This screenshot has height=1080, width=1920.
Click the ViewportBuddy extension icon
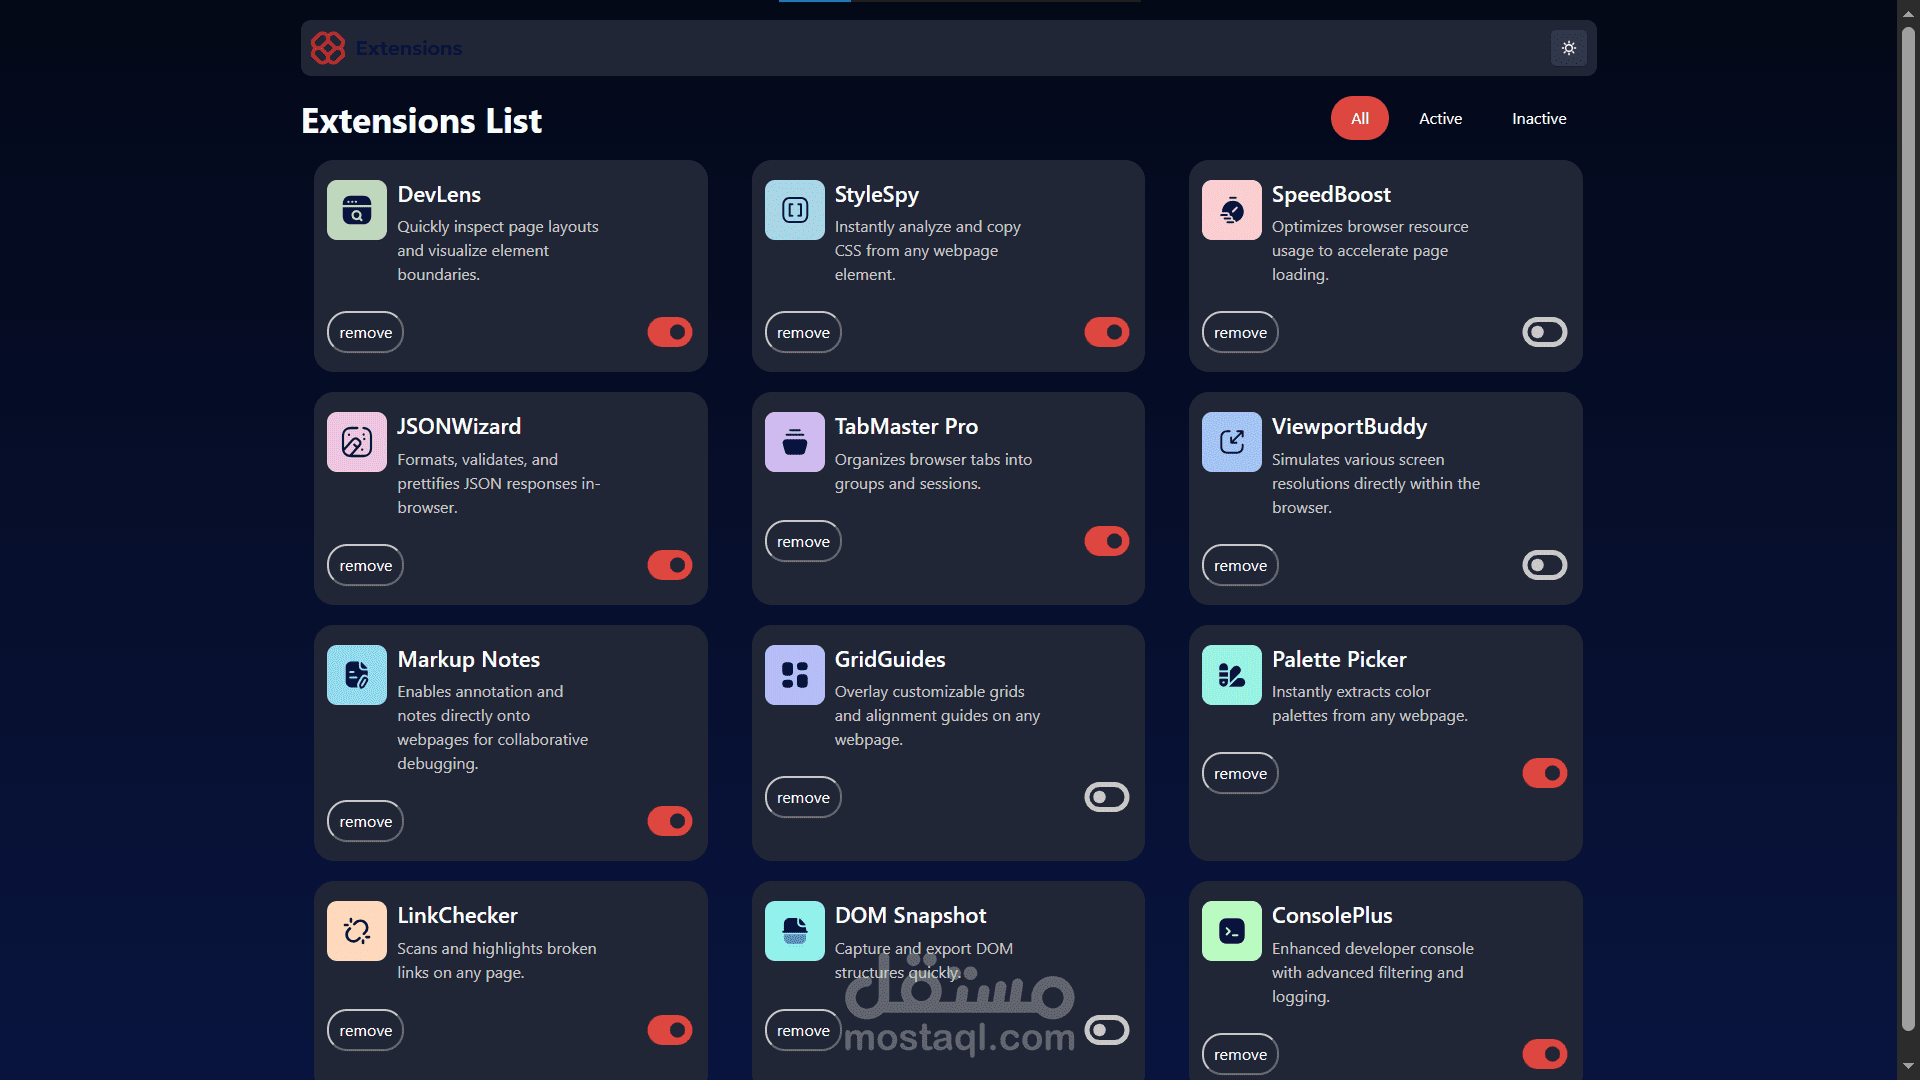1231,442
